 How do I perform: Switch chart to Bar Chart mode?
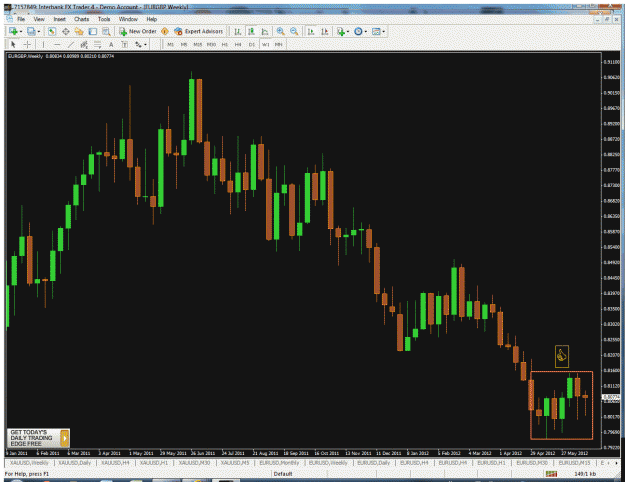[237, 31]
